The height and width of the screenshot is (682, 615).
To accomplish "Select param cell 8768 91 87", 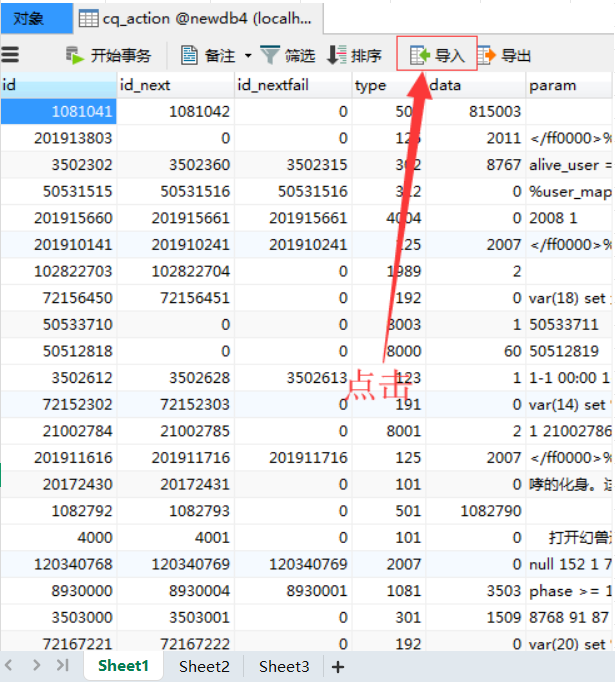I will coord(570,617).
